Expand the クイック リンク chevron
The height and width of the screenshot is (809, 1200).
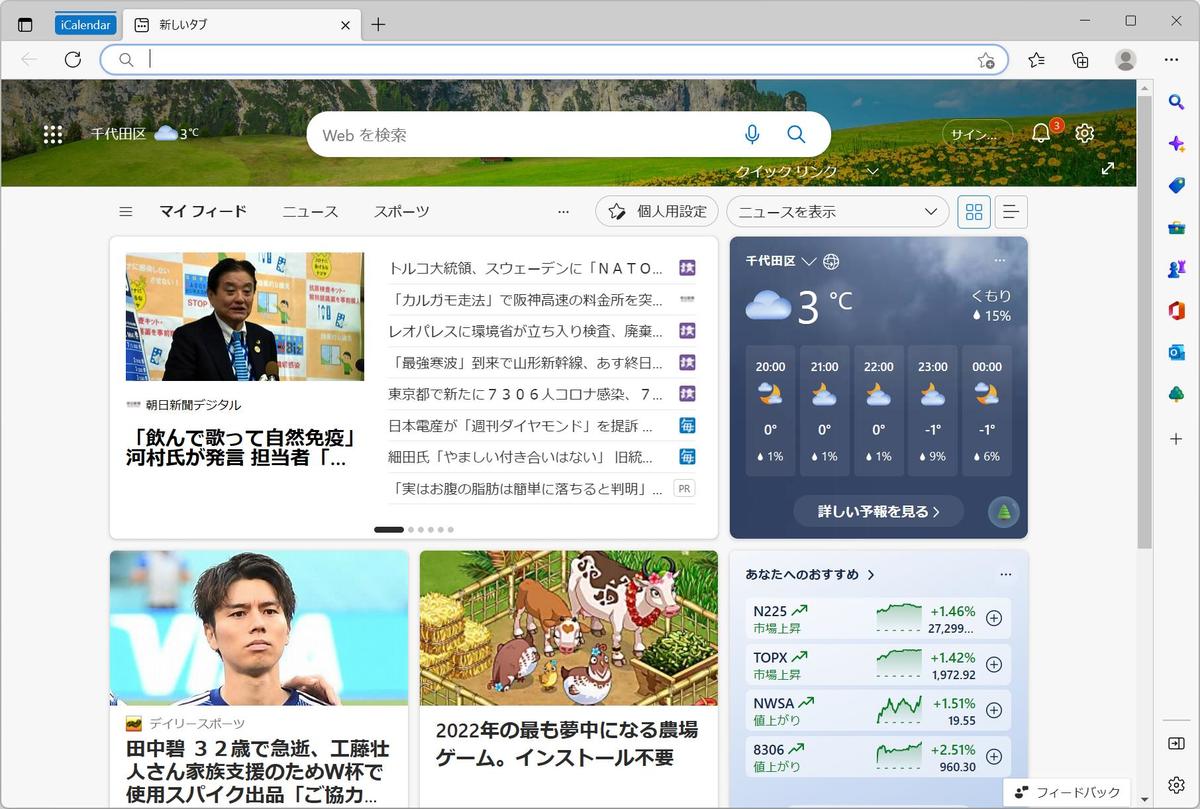872,171
